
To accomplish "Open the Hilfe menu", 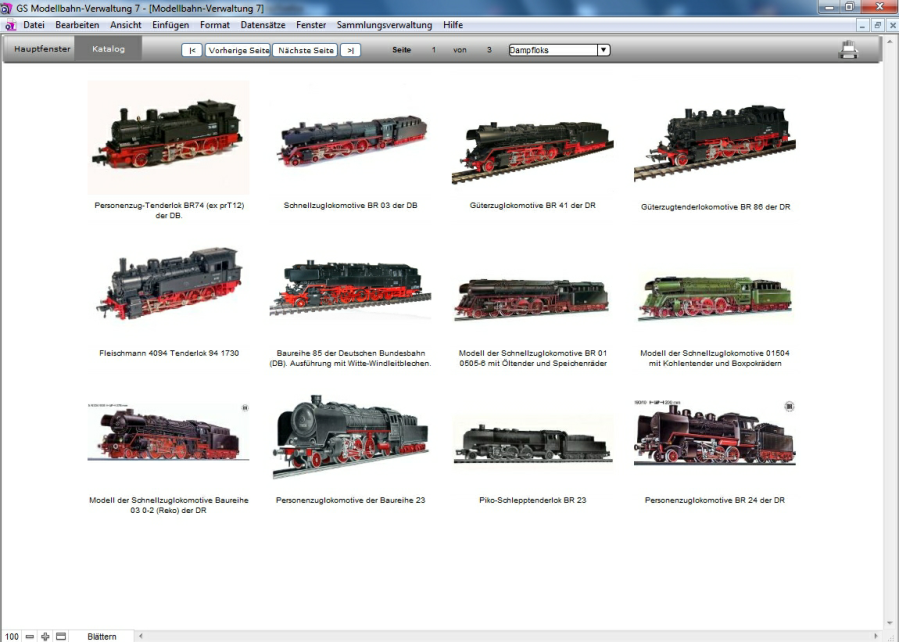I will point(453,25).
